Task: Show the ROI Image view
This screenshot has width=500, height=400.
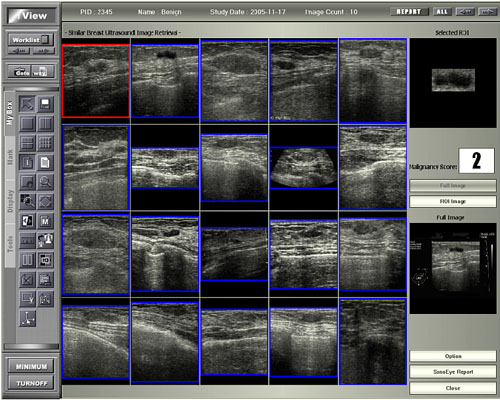Action: pos(453,201)
